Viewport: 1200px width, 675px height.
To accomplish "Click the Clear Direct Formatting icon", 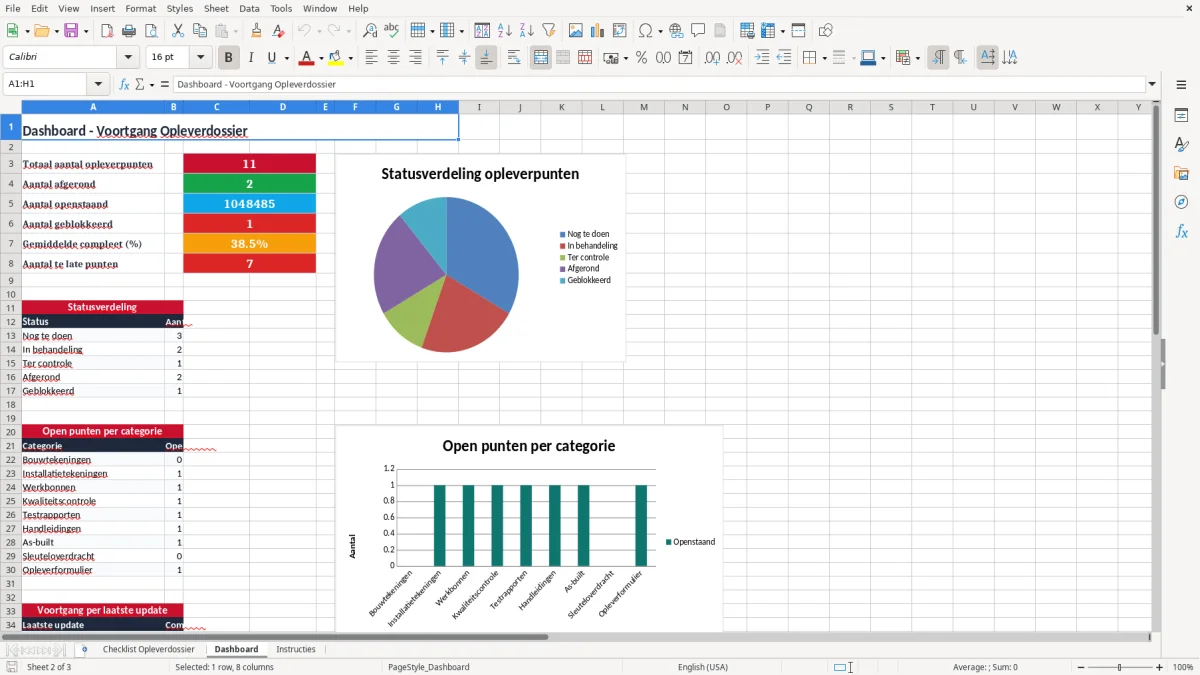I will tap(279, 31).
